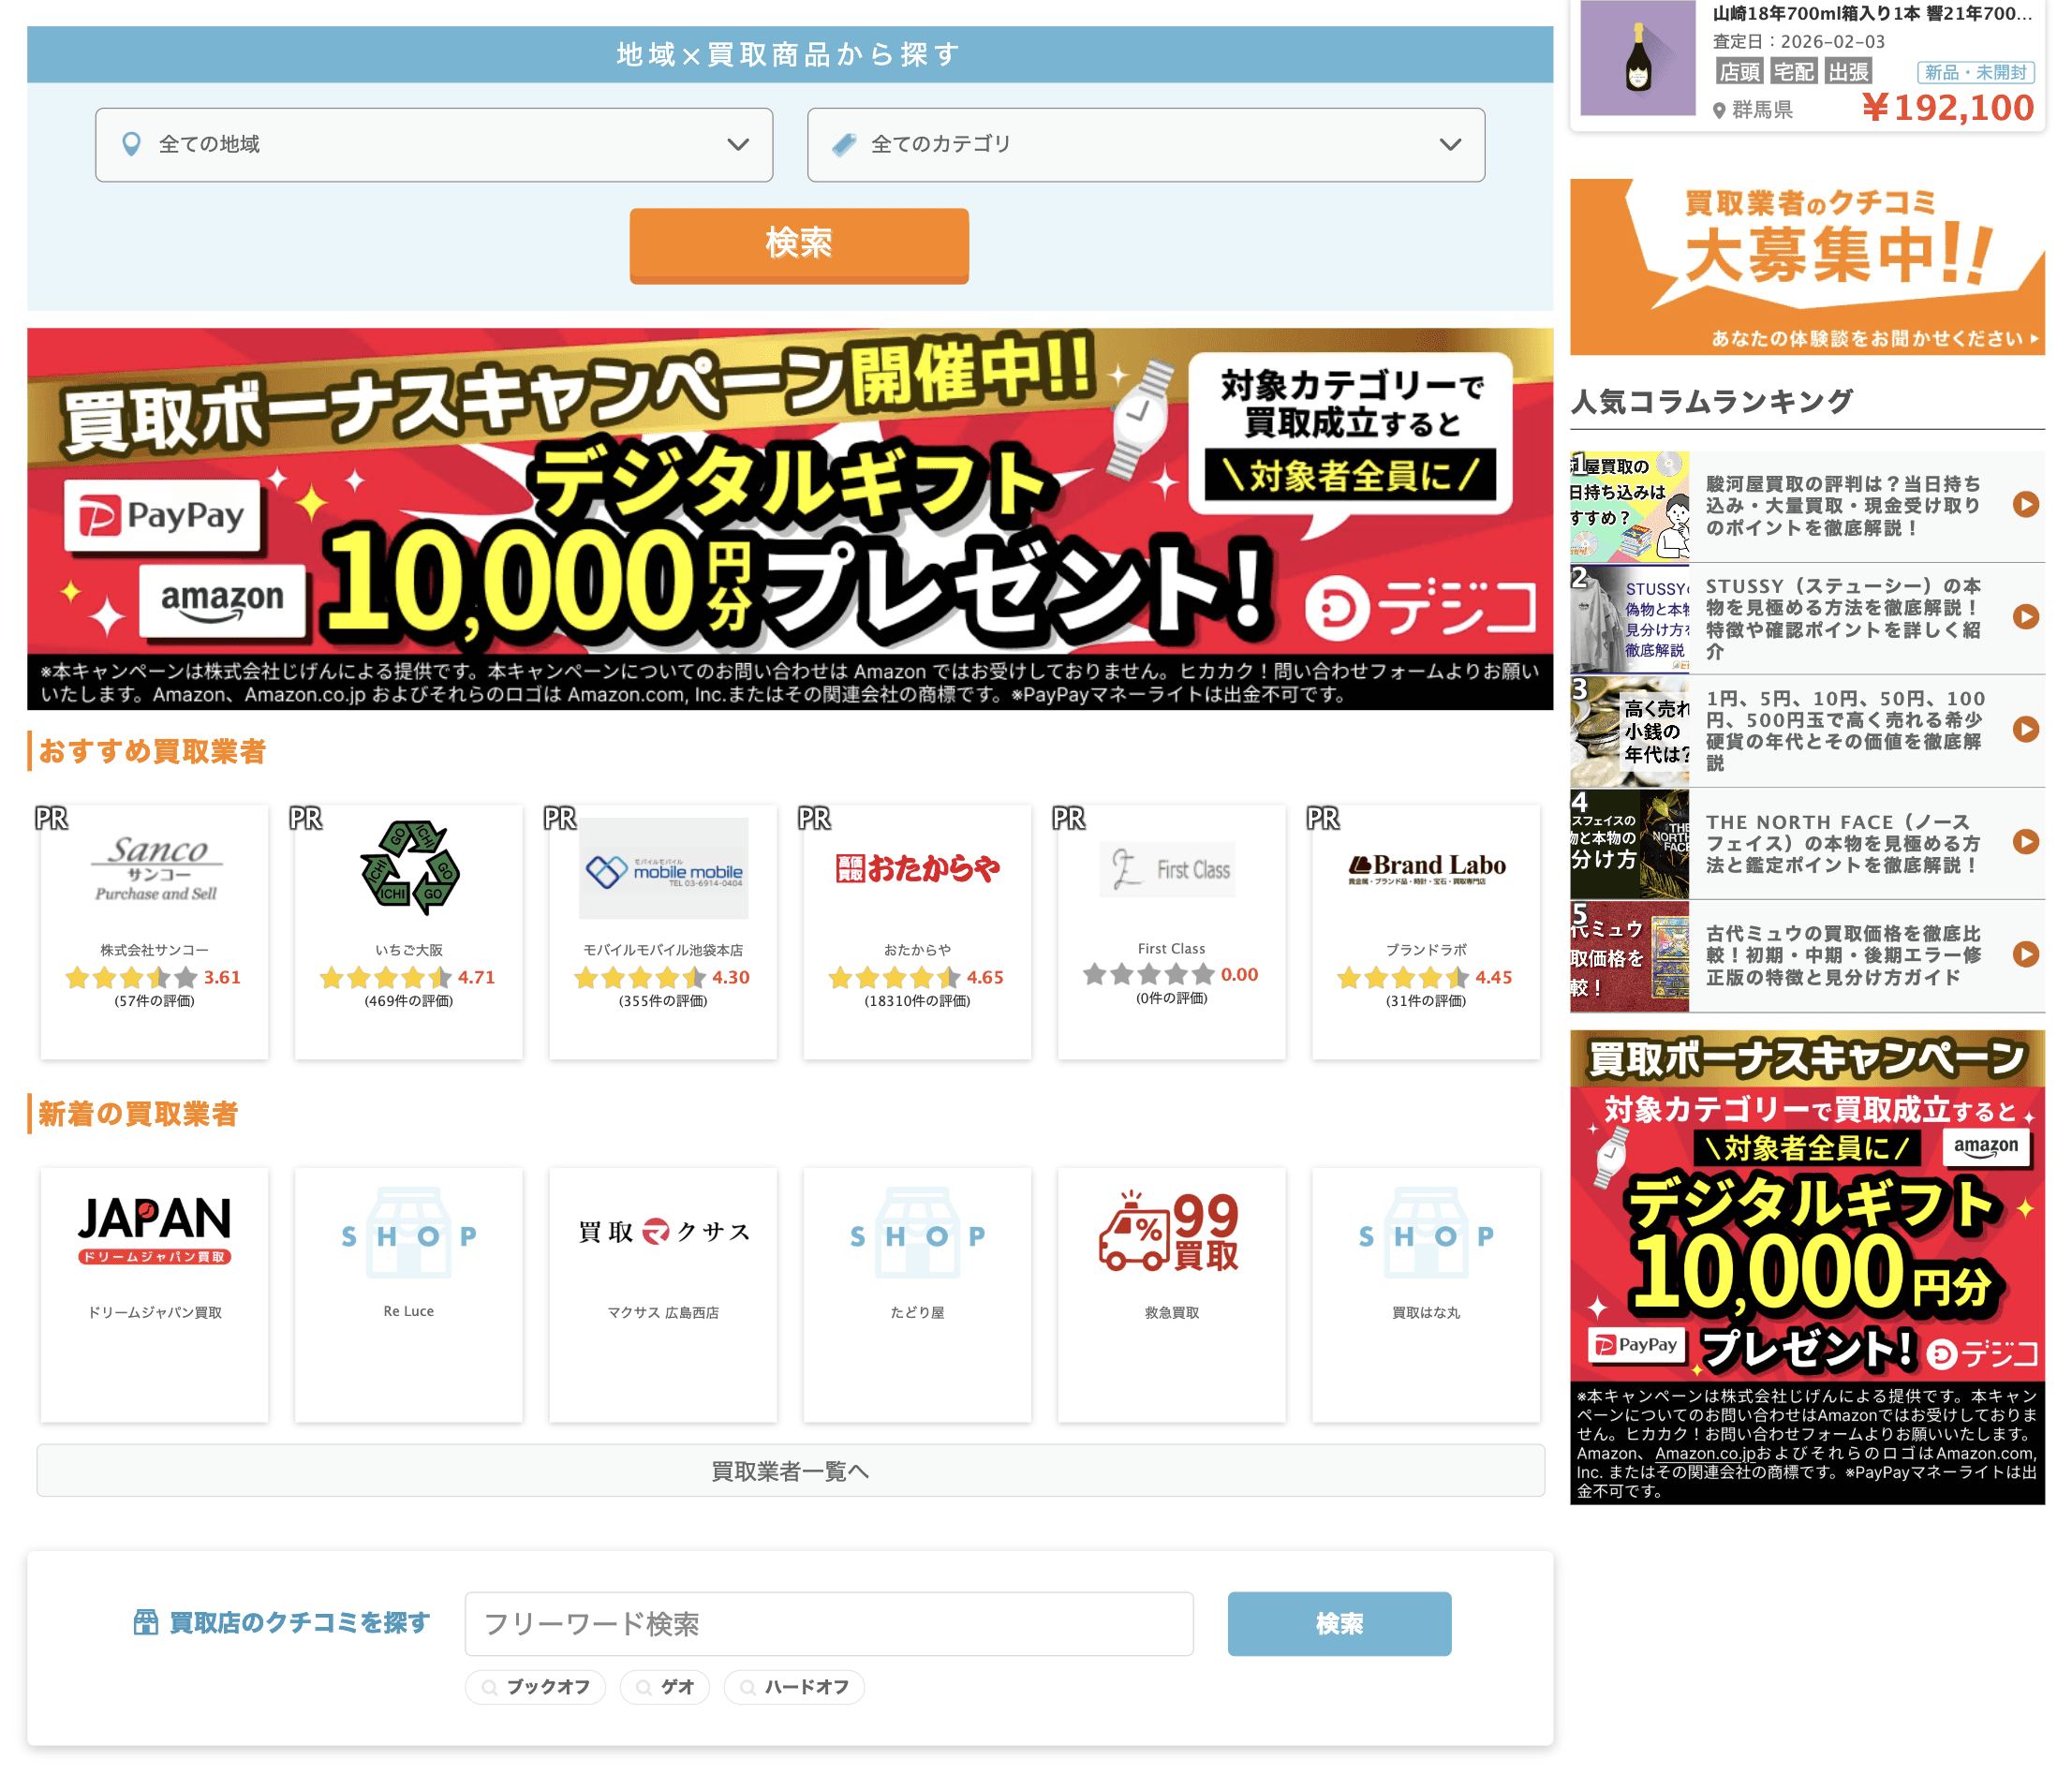This screenshot has width=2072, height=1774.
Task: Open 買取業者一覧へ link
Action: [790, 1470]
